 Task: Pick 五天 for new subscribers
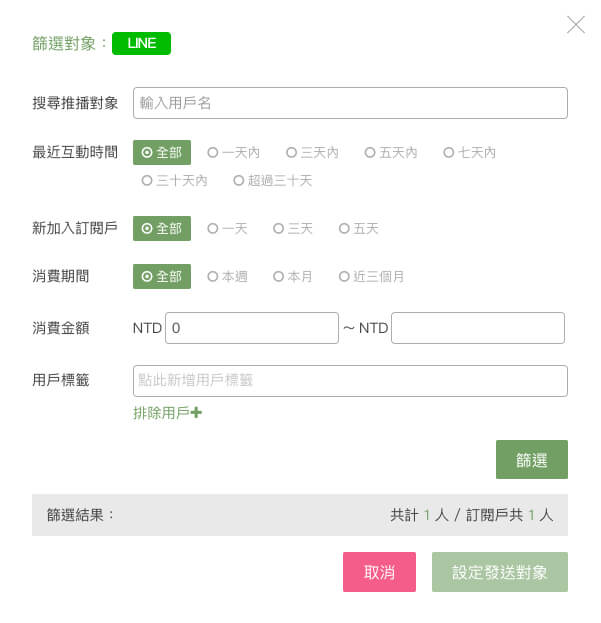tap(359, 229)
